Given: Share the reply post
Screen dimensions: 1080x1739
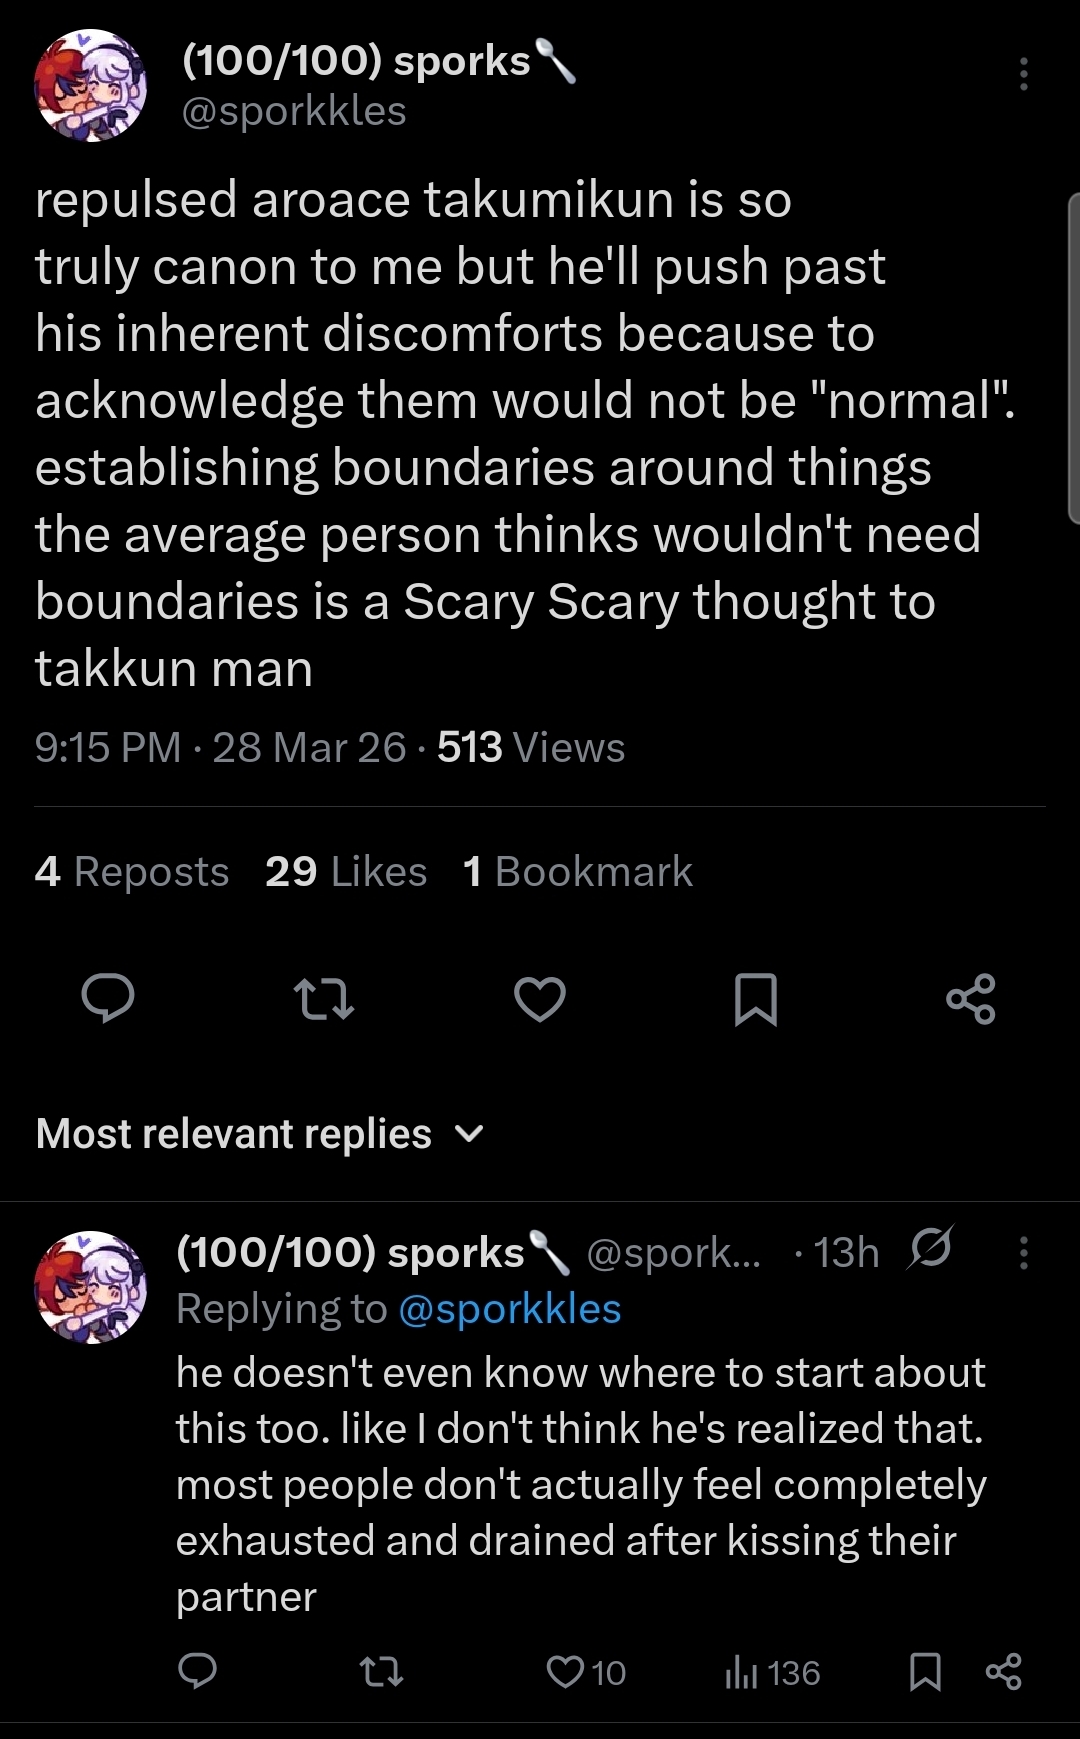Looking at the screenshot, I should pyautogui.click(x=1004, y=1672).
